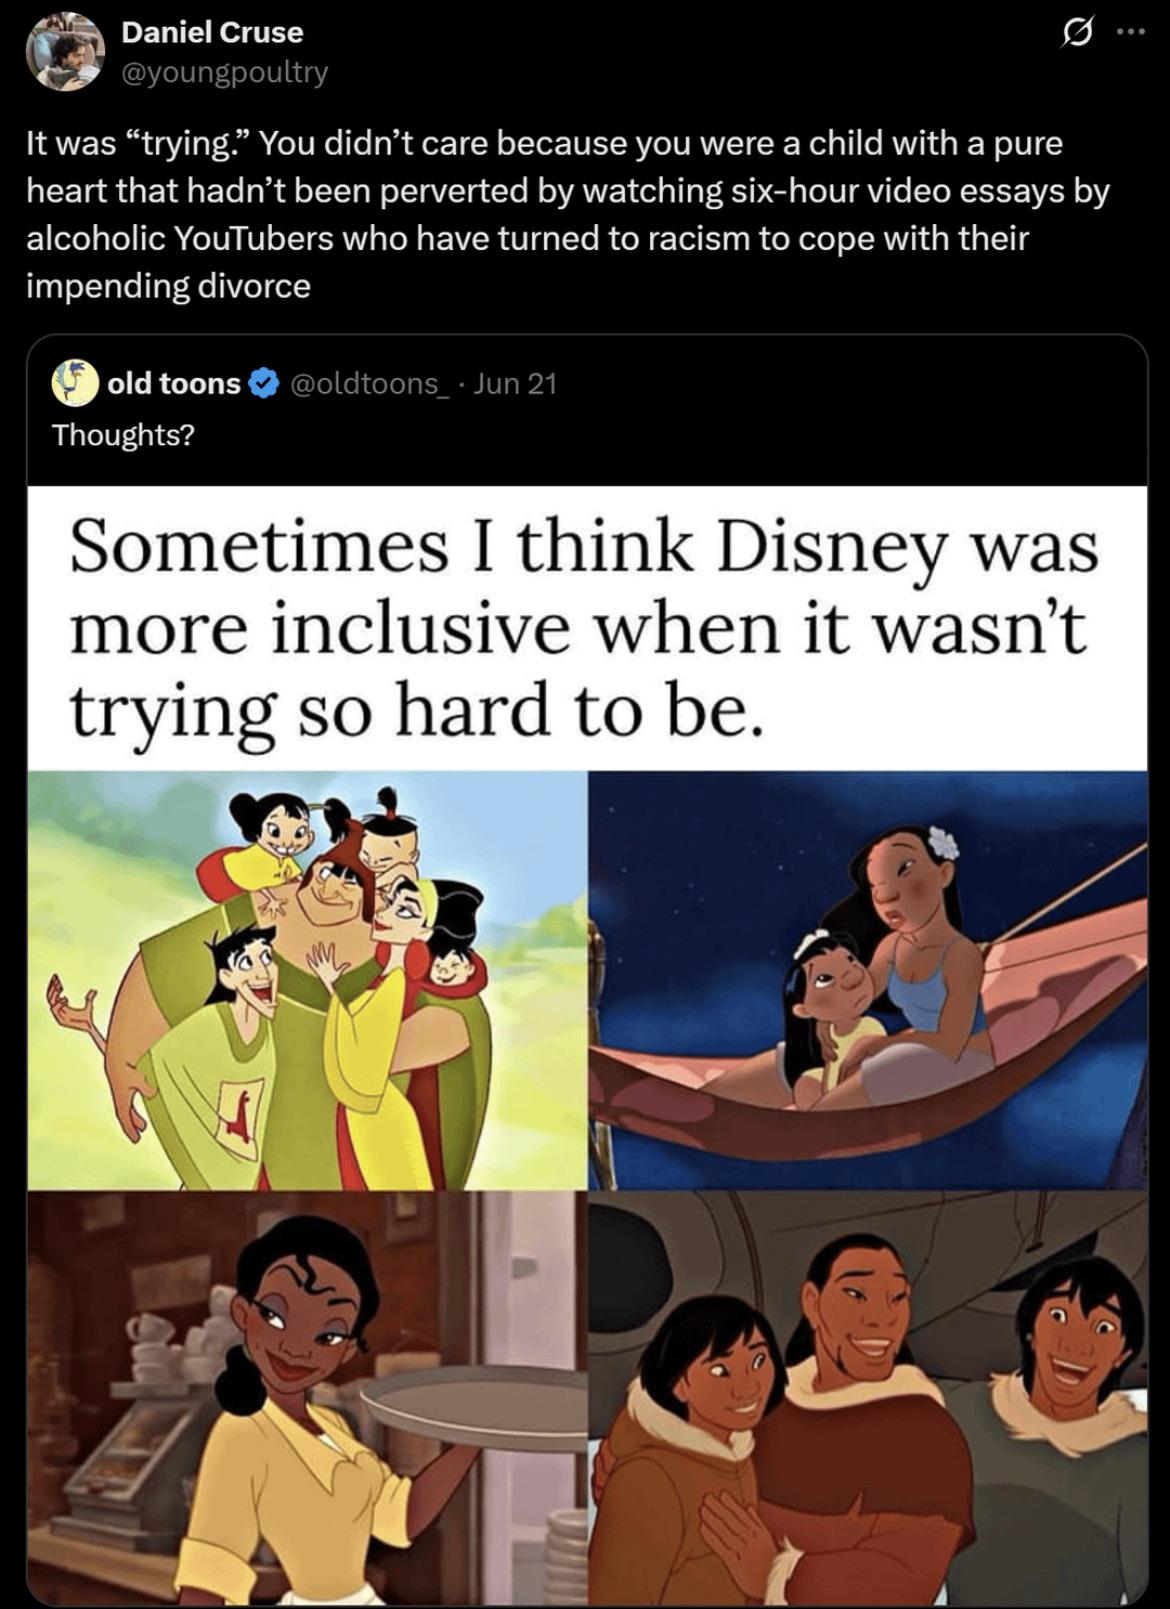The image size is (1170, 1609).
Task: Open the three-dot more options menu
Action: click(1132, 34)
